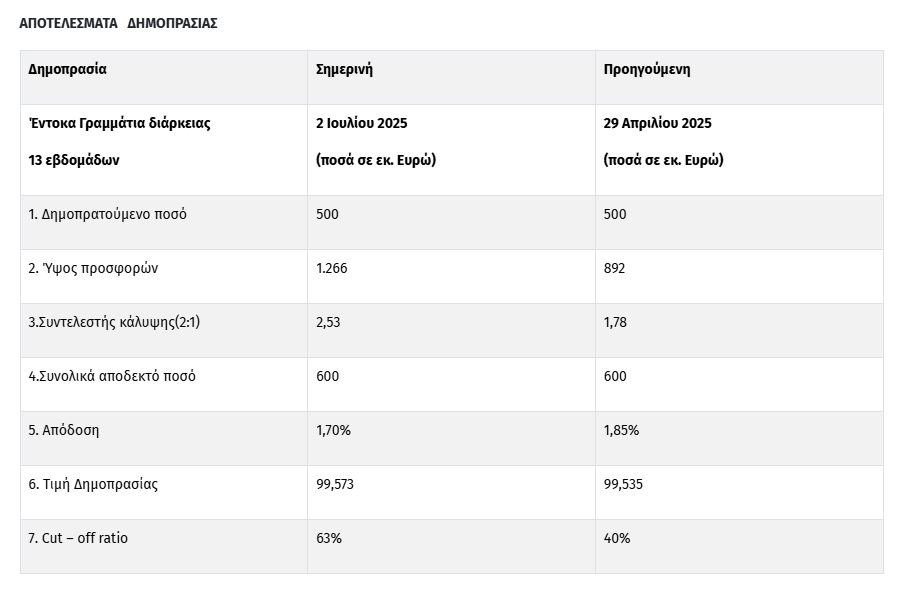Click the 29 Απριλίου 2025 date cell

[x=657, y=123]
